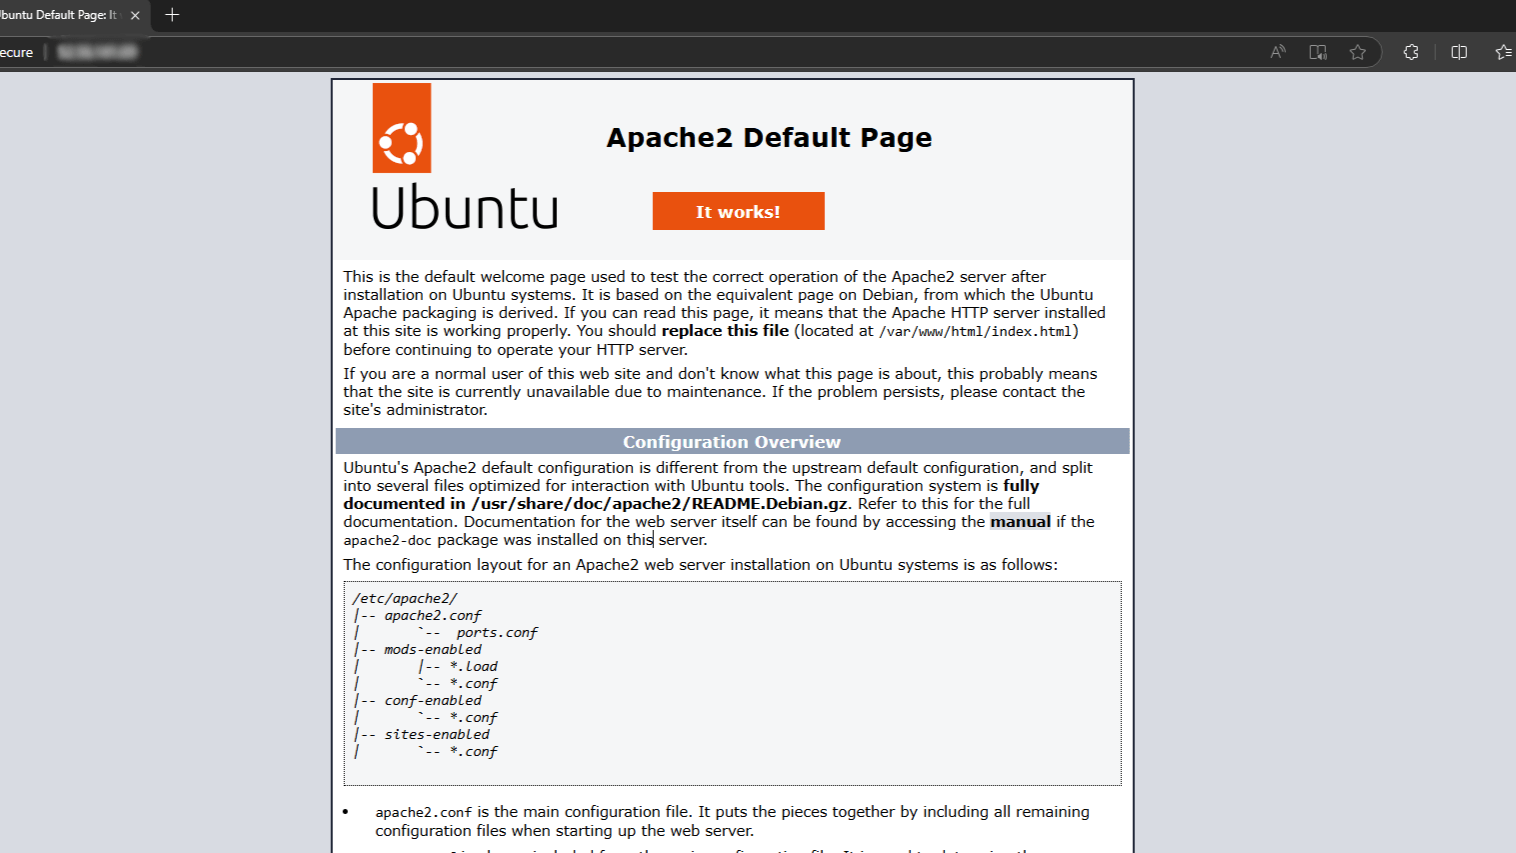The width and height of the screenshot is (1516, 853).
Task: Click 'sites-enabled' in the config tree
Action: pos(437,735)
